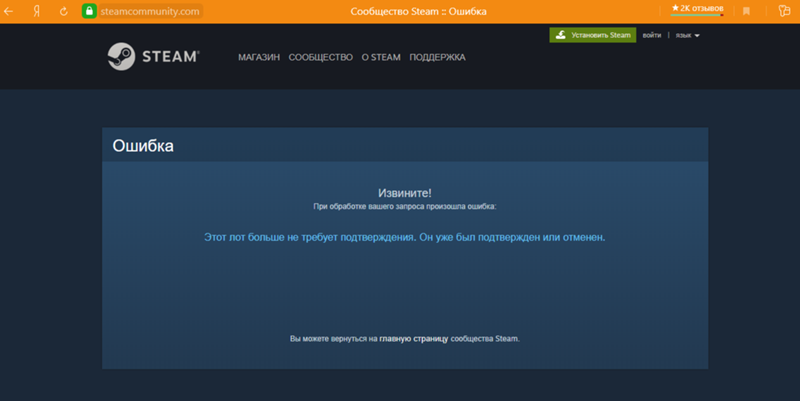Click the green padlock security icon
This screenshot has height=401, width=800.
(89, 11)
